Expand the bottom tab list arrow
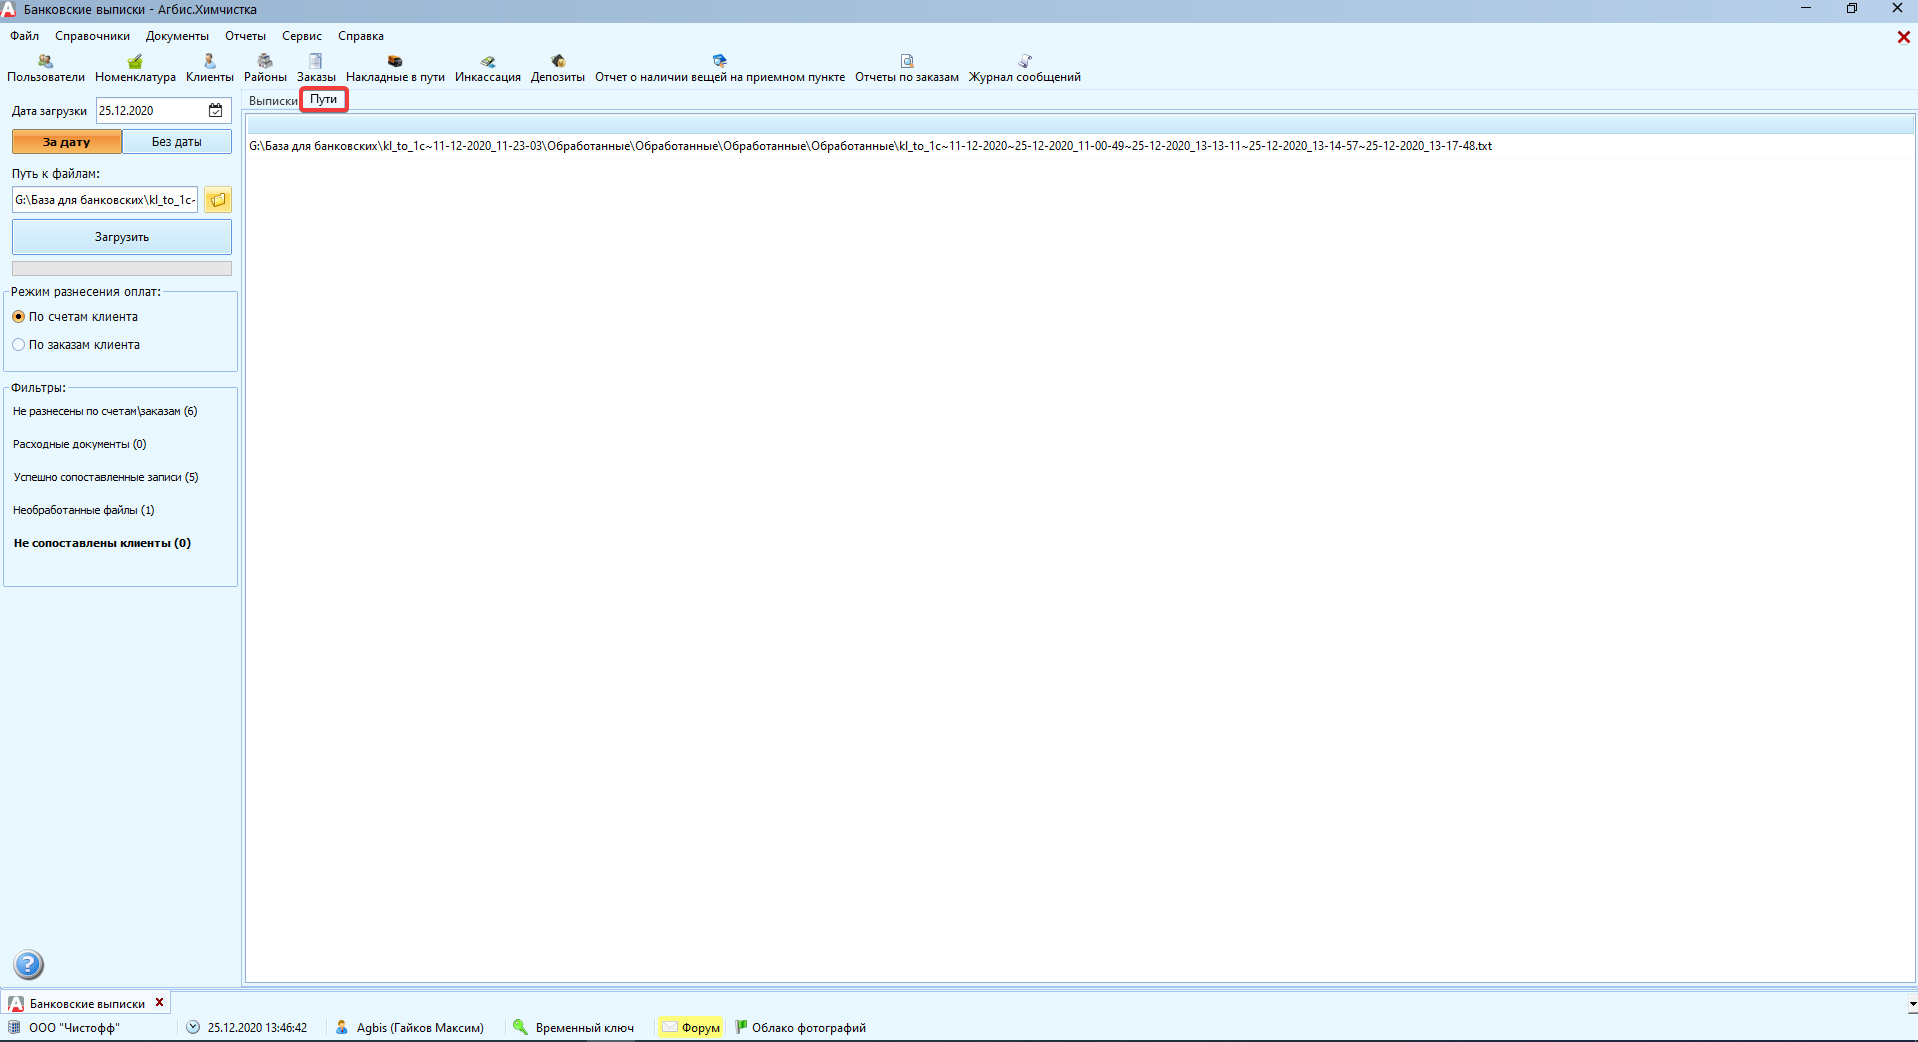The height and width of the screenshot is (1042, 1918). [1911, 1003]
